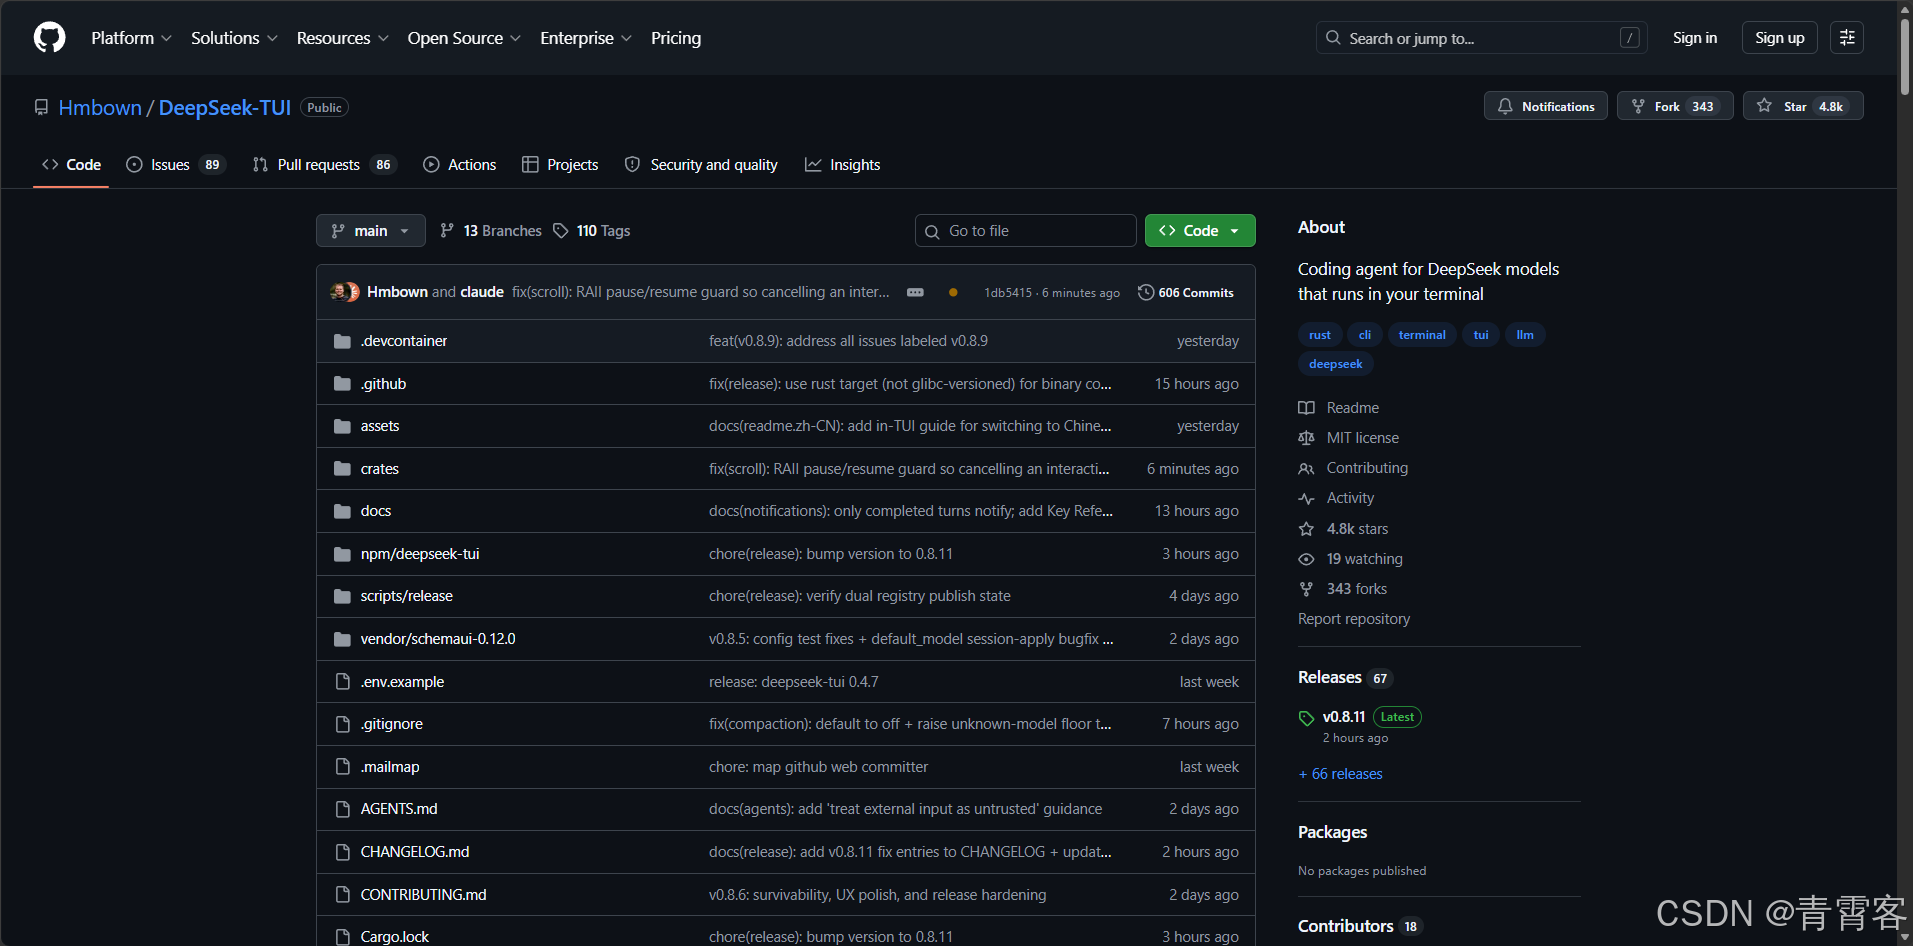Open the Pull requests tab
This screenshot has width=1913, height=946.
[324, 165]
